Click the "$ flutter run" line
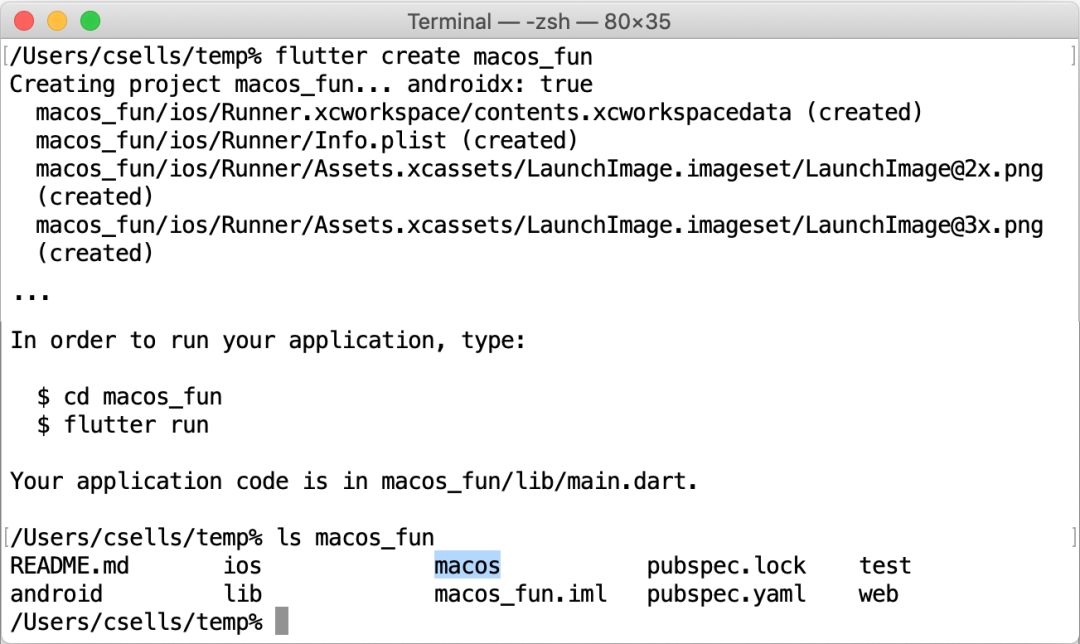Image resolution: width=1080 pixels, height=644 pixels. pyautogui.click(x=123, y=424)
